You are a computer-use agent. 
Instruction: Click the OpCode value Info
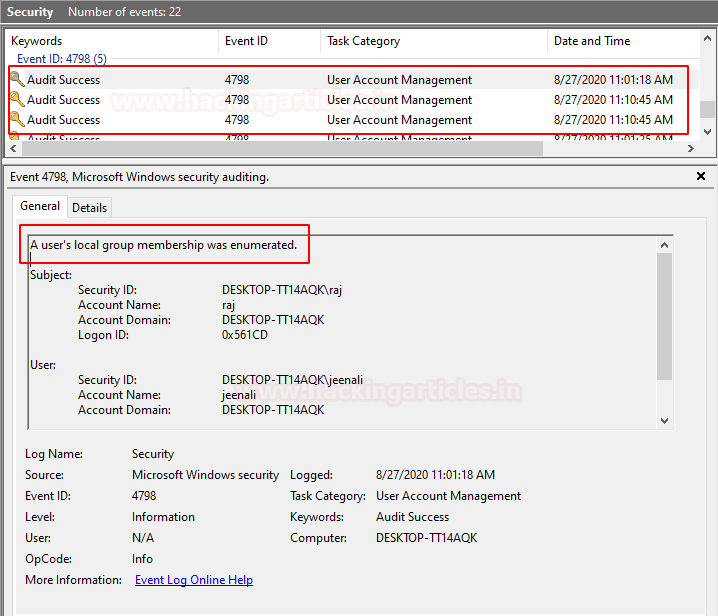(142, 559)
